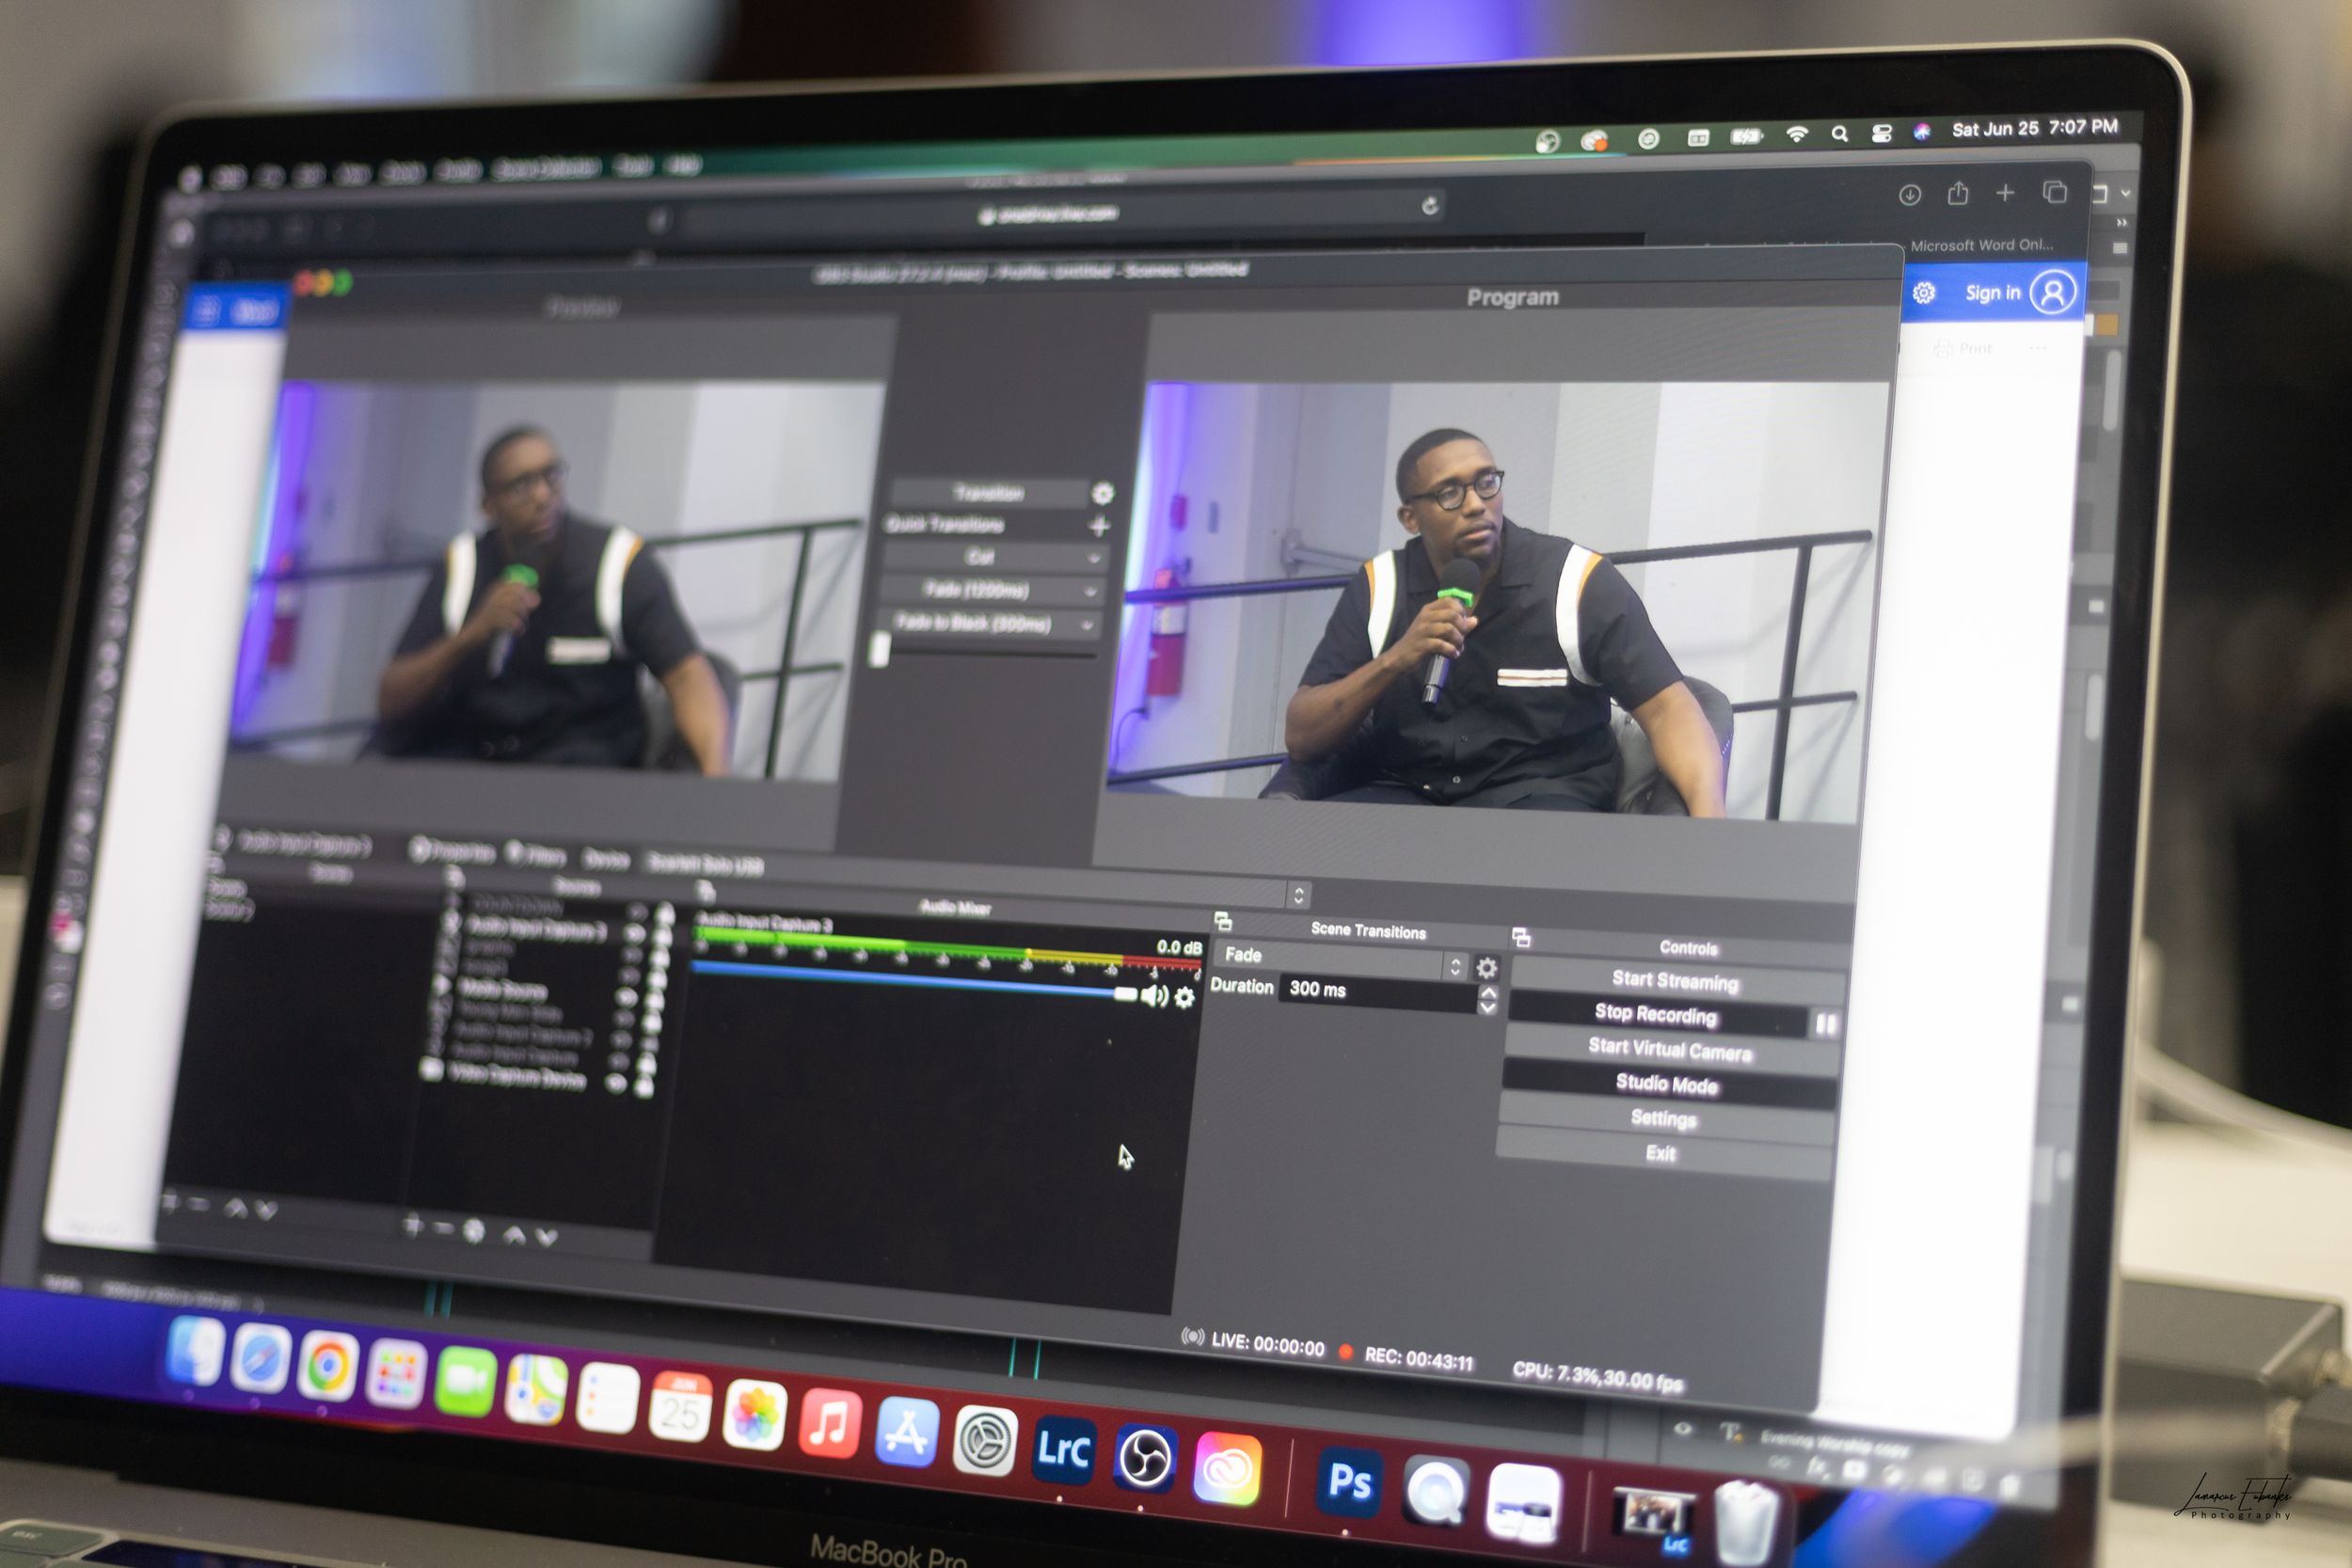Click the Safari share icon
2352x1568 pixels.
(x=1958, y=193)
